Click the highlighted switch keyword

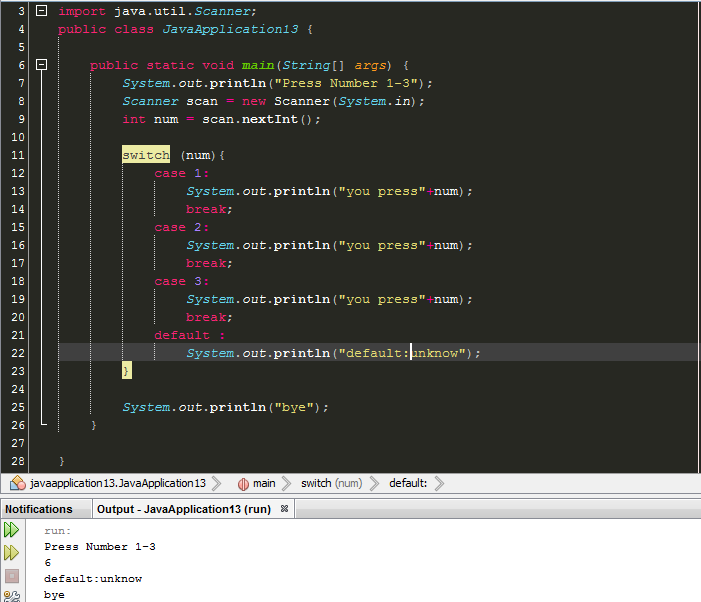pyautogui.click(x=146, y=155)
